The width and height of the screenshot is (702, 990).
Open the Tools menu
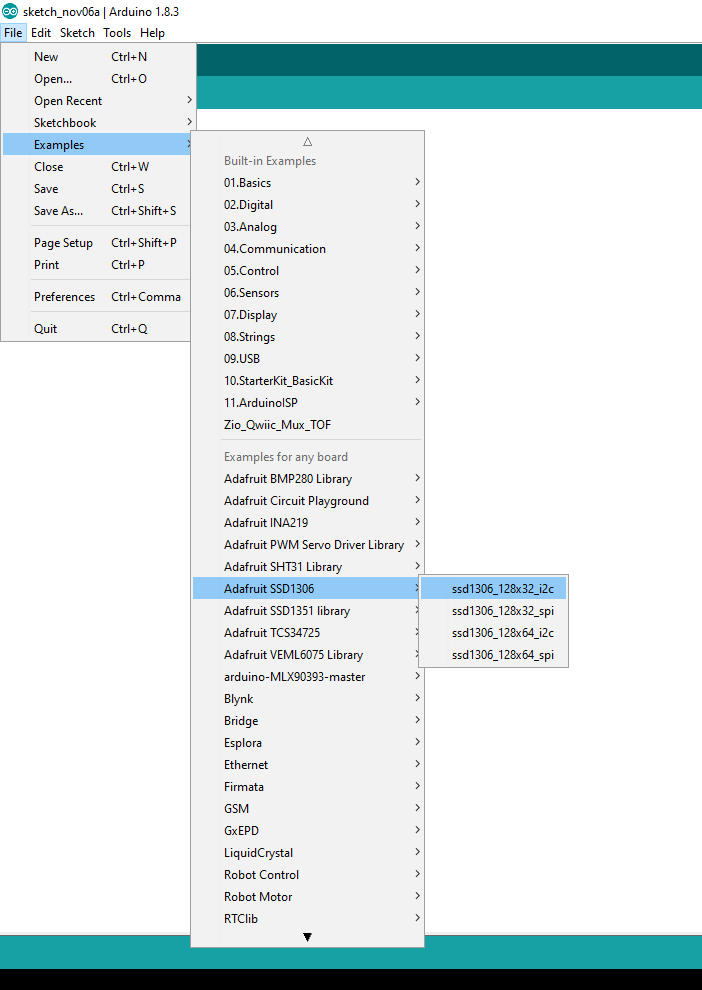coord(117,33)
